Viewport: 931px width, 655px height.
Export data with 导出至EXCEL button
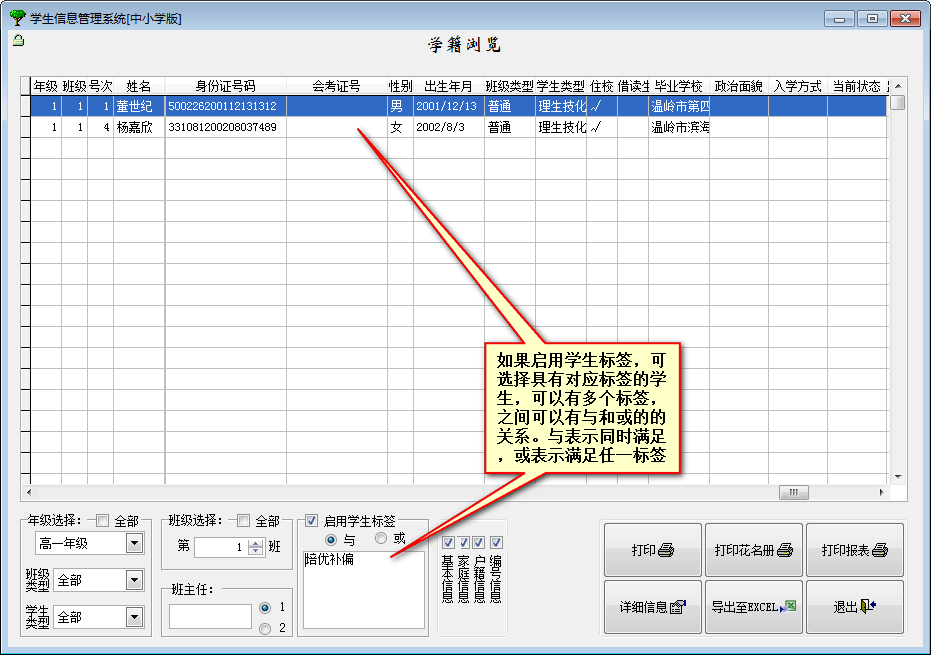[x=753, y=607]
